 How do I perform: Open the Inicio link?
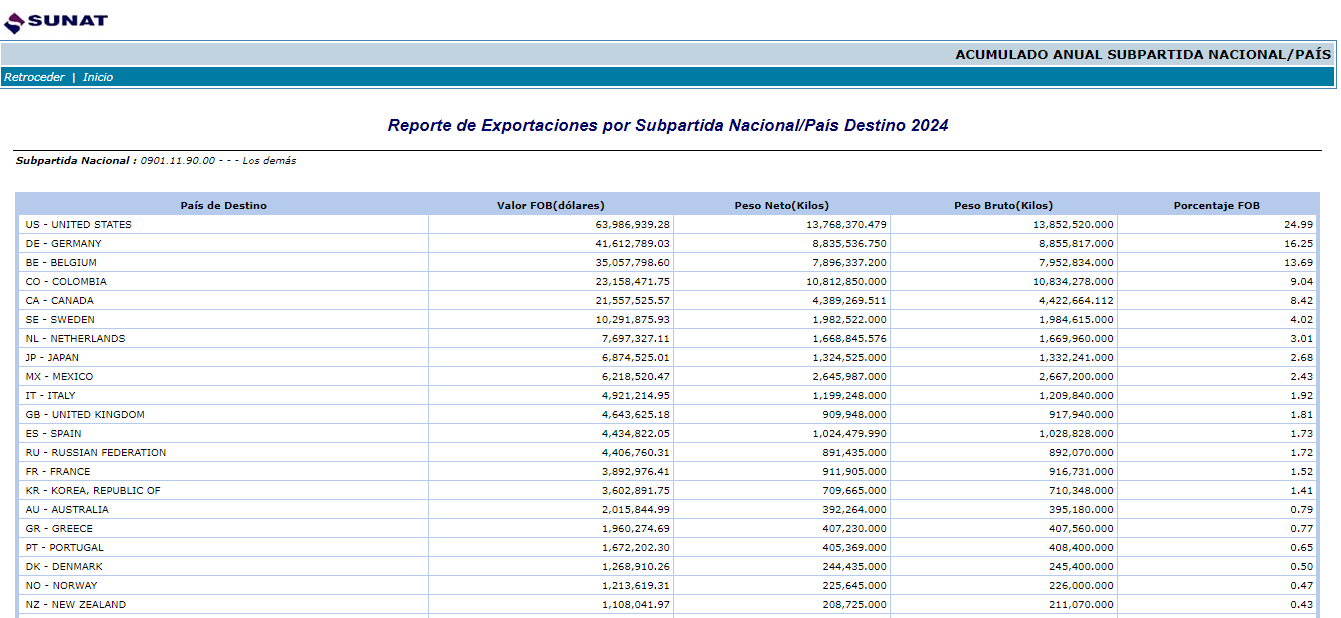coord(98,78)
